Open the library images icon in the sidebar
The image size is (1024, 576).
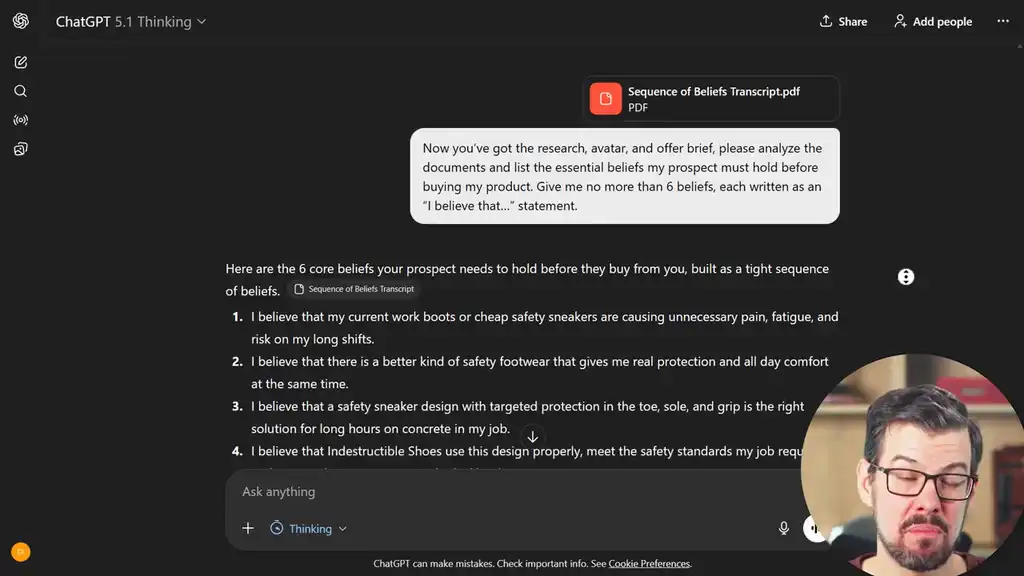point(20,149)
